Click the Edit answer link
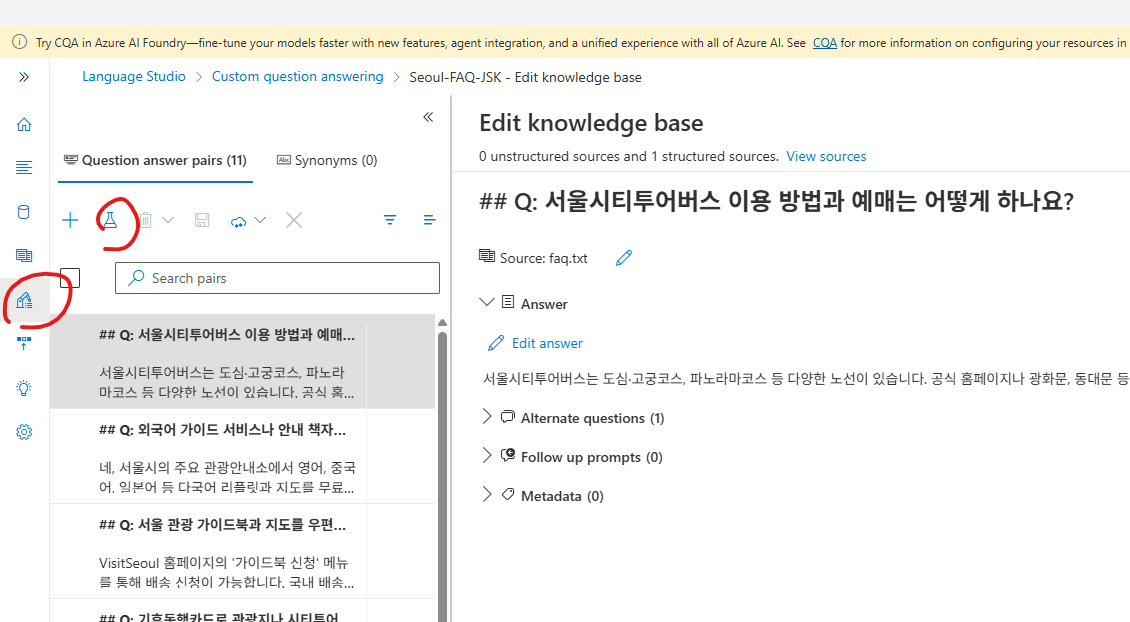 pyautogui.click(x=535, y=343)
